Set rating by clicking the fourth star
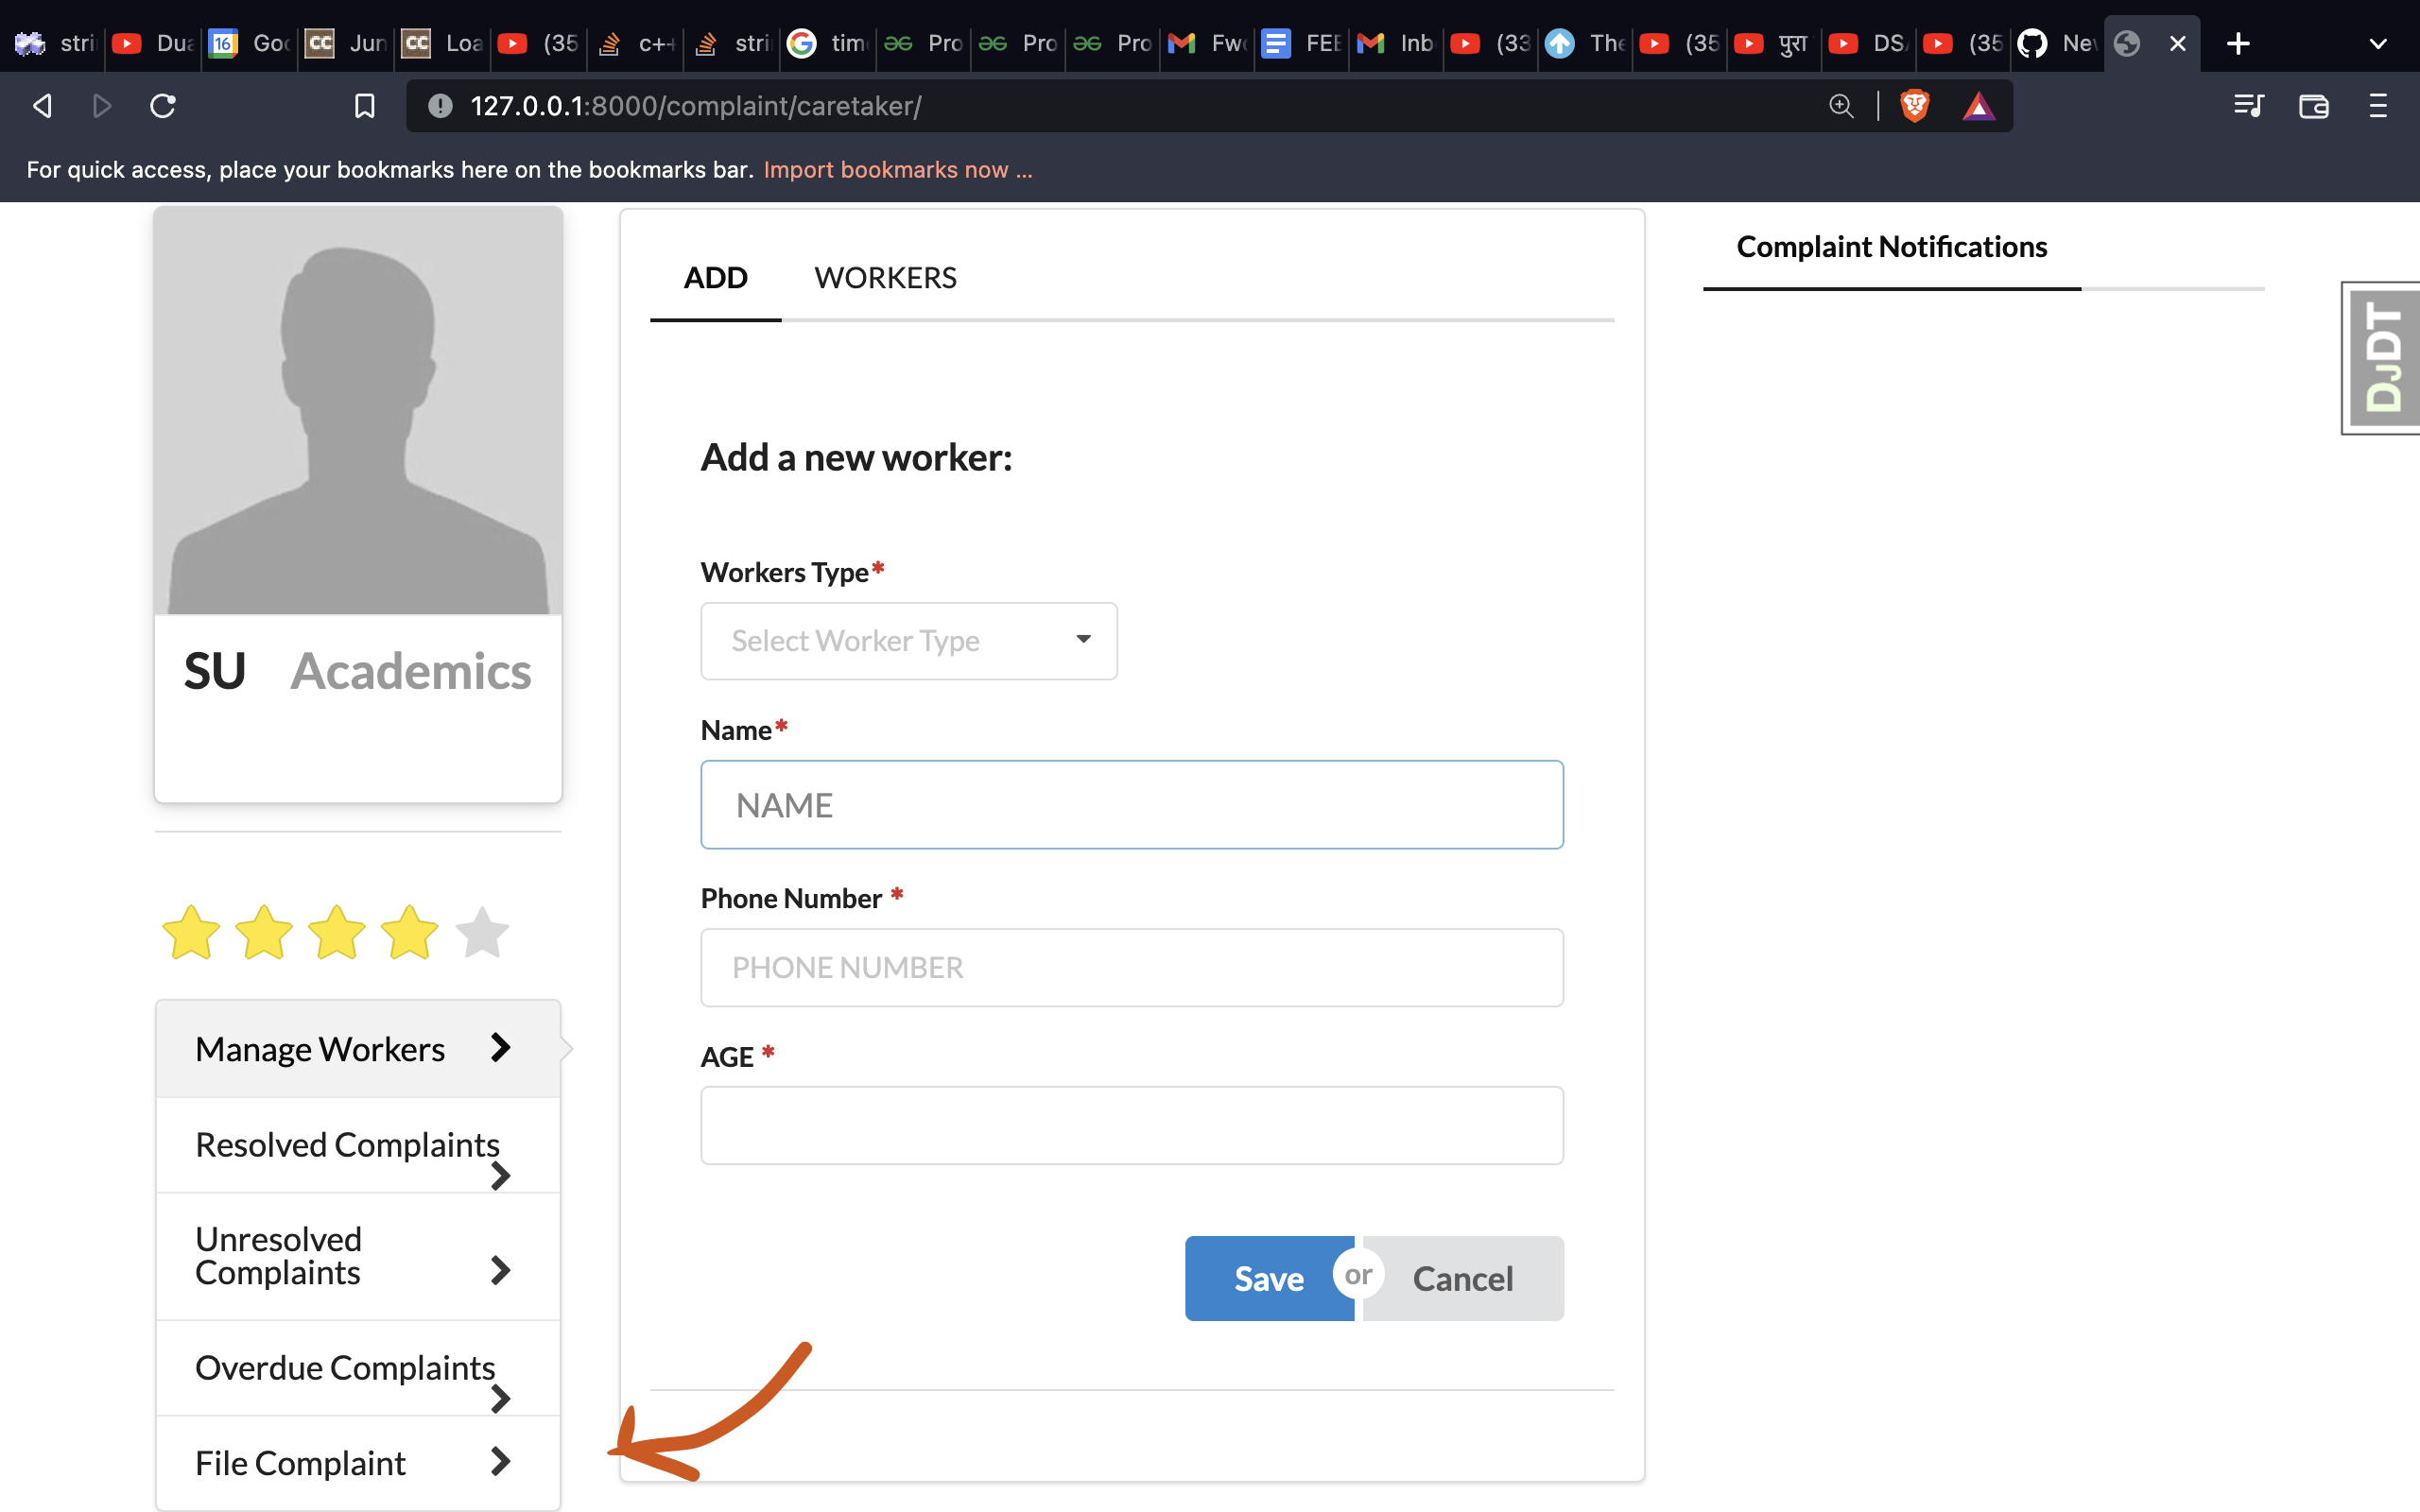The width and height of the screenshot is (2420, 1512). (x=408, y=932)
